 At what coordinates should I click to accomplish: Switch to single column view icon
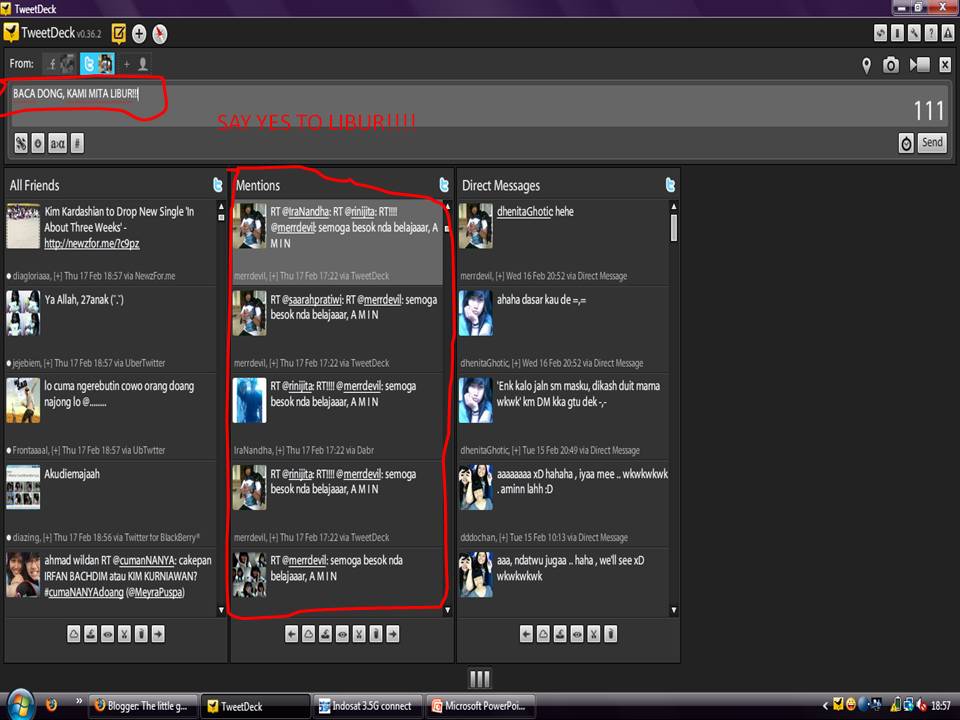point(897,33)
